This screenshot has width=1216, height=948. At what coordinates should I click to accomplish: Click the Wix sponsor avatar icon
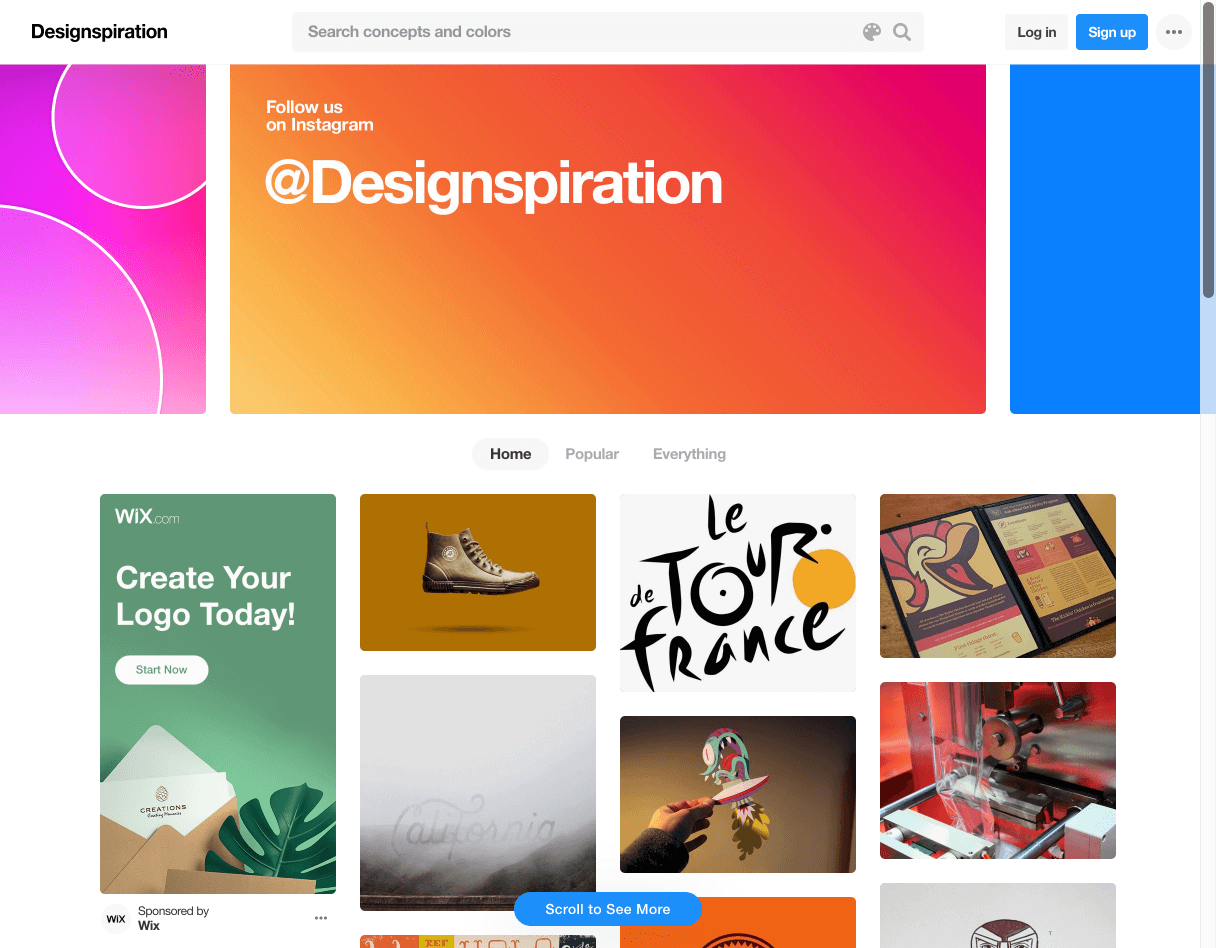[116, 919]
